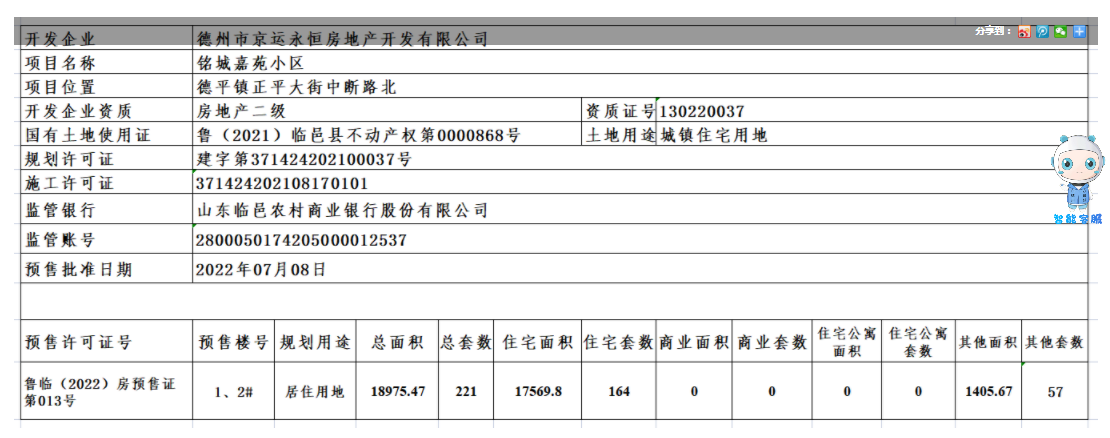Viewport: 1110px width, 438px height.
Task: Click the 施工许可证 number 371424202108170101
Action: pyautogui.click(x=283, y=184)
